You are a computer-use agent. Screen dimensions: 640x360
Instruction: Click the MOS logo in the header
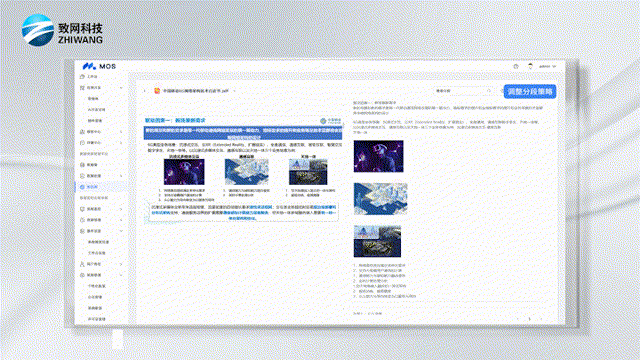99,66
